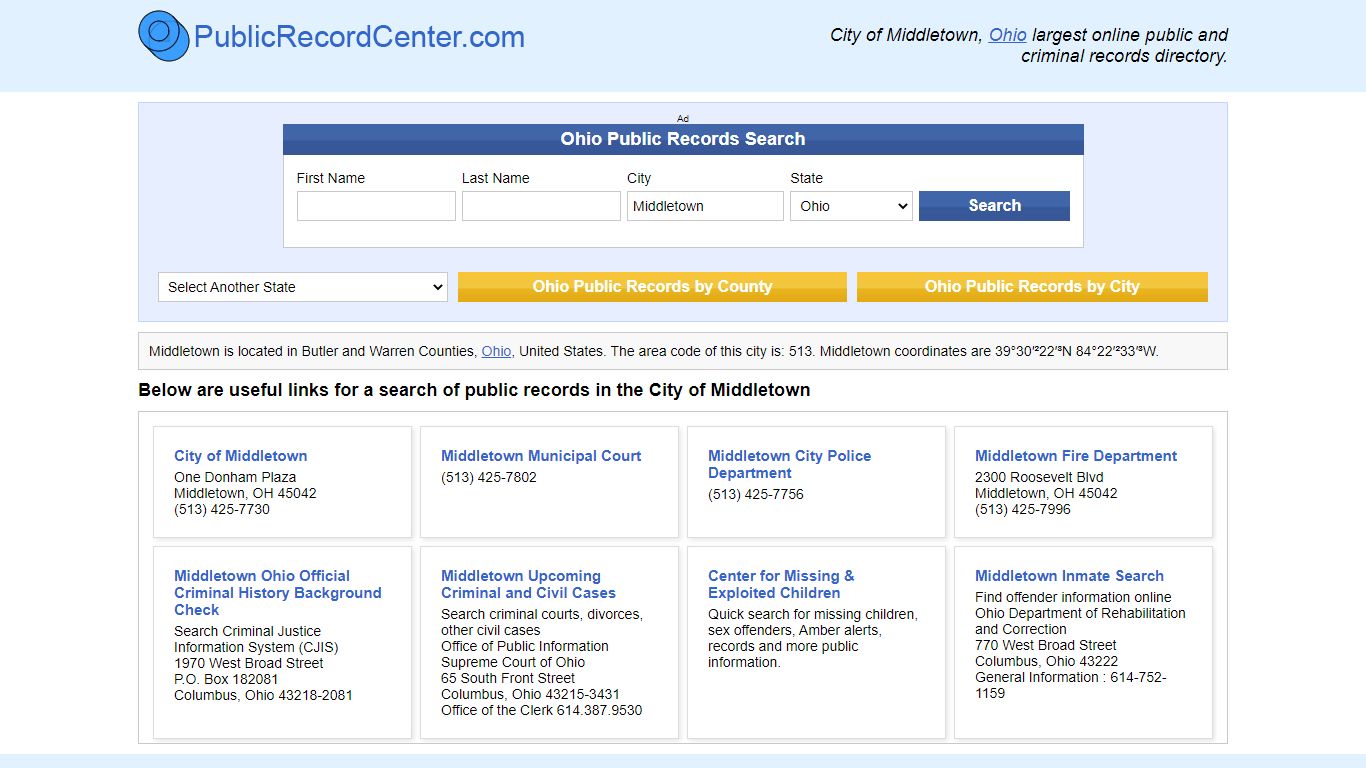This screenshot has height=768, width=1366.
Task: Click the address One Donham Plaza
Action: click(235, 477)
